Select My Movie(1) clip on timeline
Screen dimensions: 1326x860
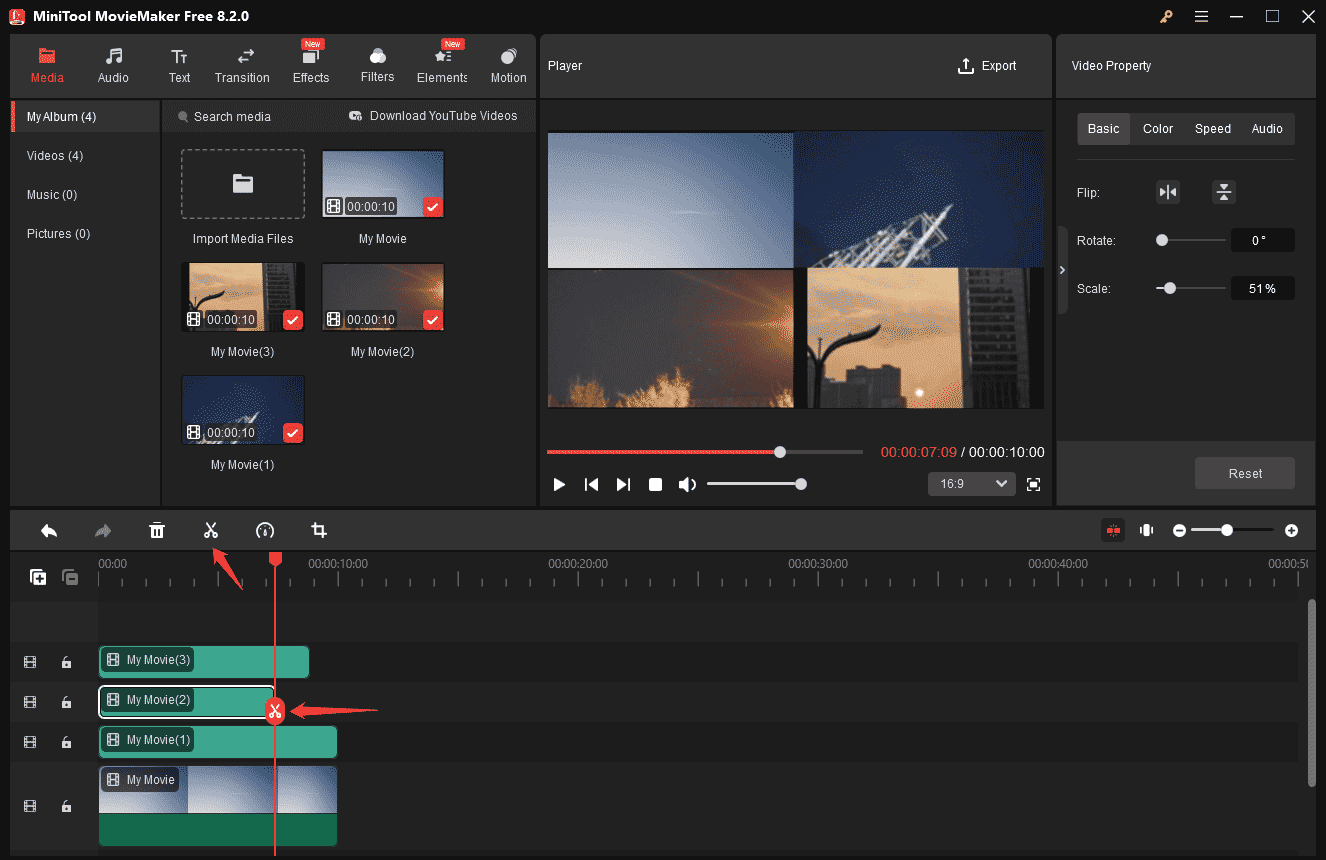click(218, 742)
